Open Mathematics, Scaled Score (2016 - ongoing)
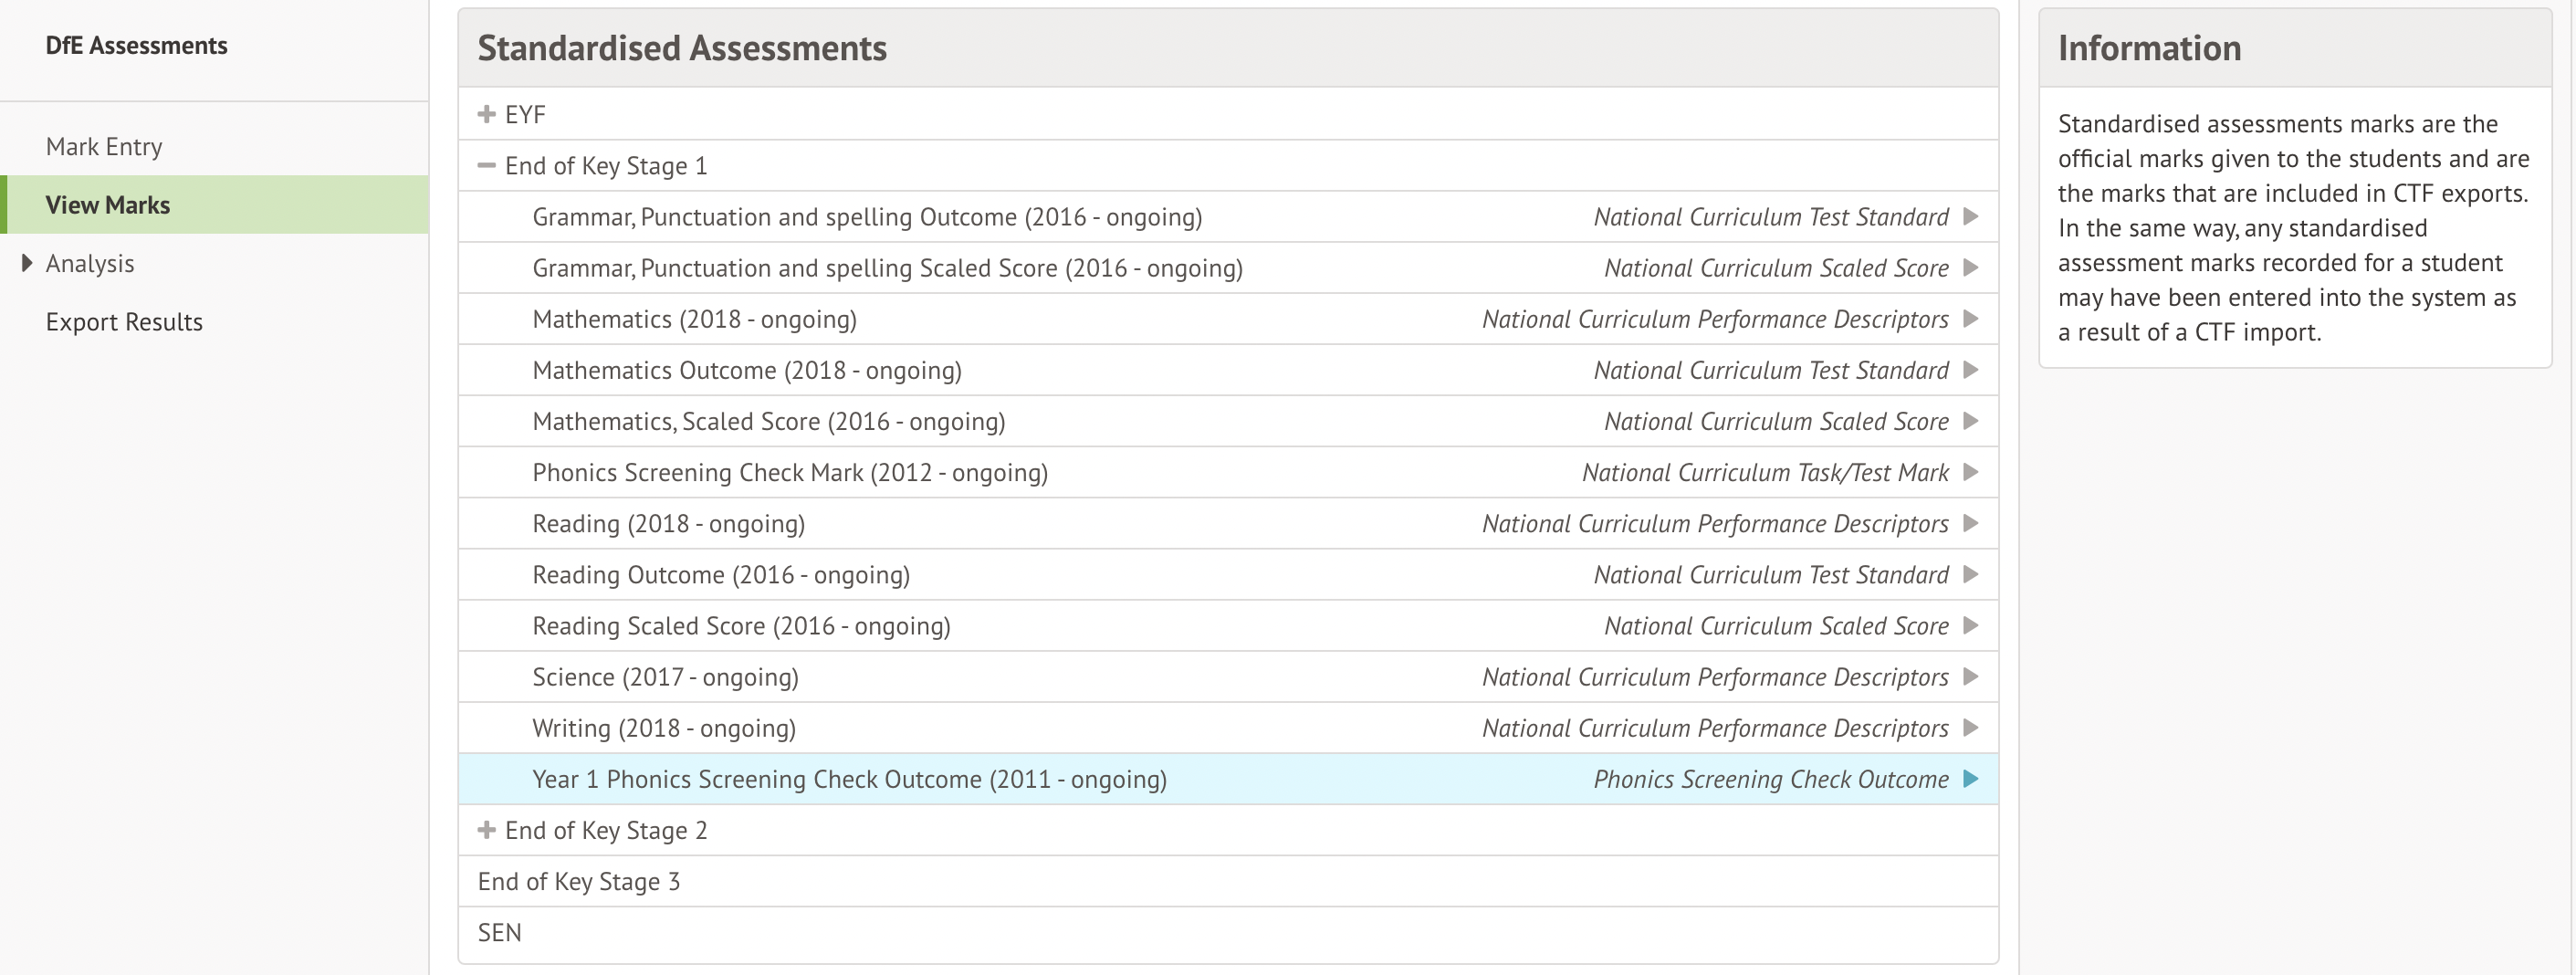The height and width of the screenshot is (975, 2576). click(768, 421)
